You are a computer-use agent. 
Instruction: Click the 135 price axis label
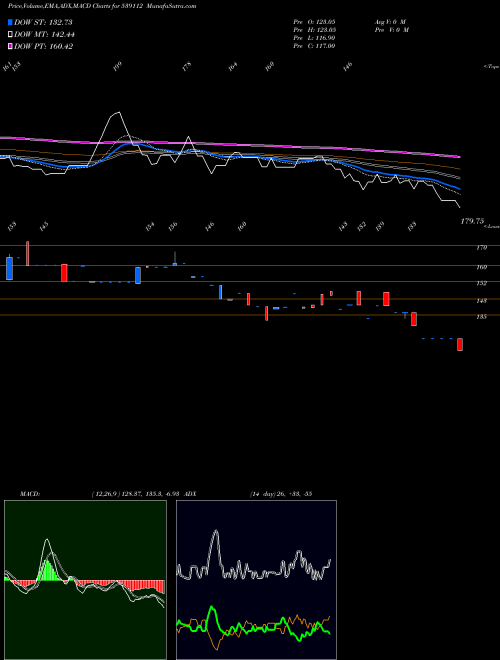click(x=481, y=317)
